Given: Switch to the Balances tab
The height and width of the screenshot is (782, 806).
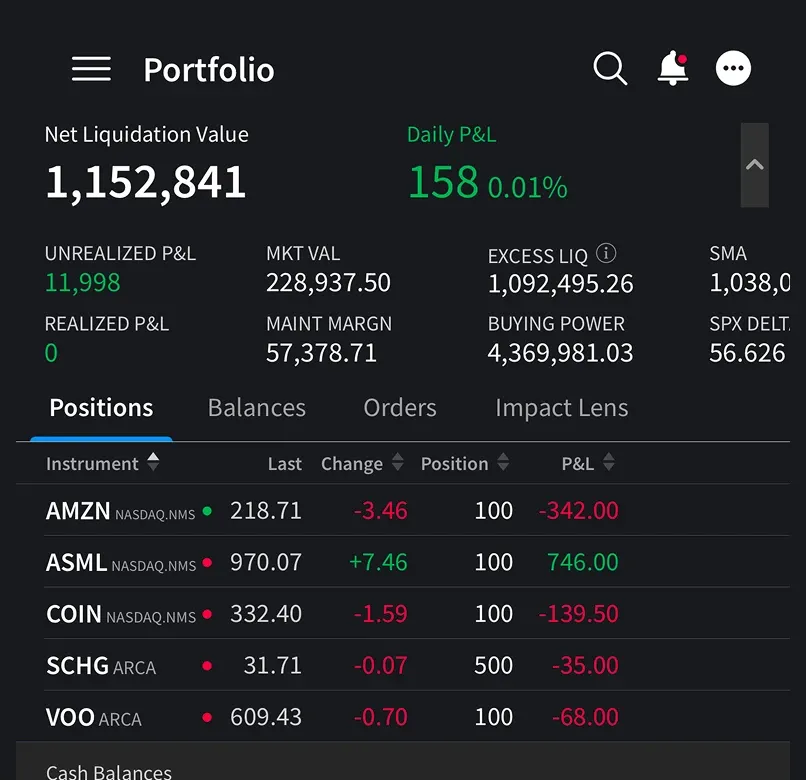Looking at the screenshot, I should pos(256,408).
